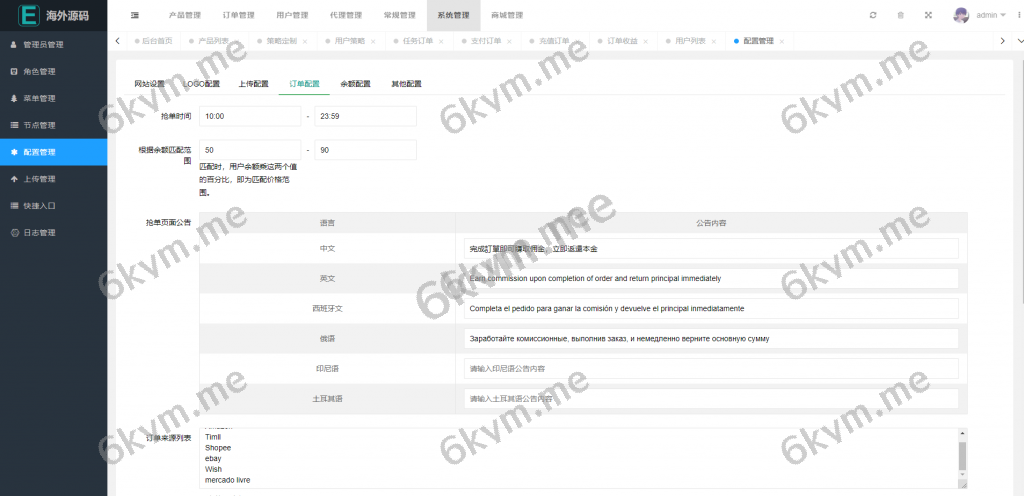Switch to the LOGO配置 tab
This screenshot has height=496, width=1024.
[201, 84]
